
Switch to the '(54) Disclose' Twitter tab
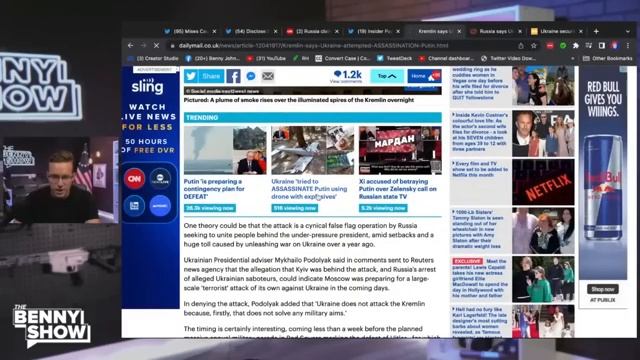coord(248,31)
